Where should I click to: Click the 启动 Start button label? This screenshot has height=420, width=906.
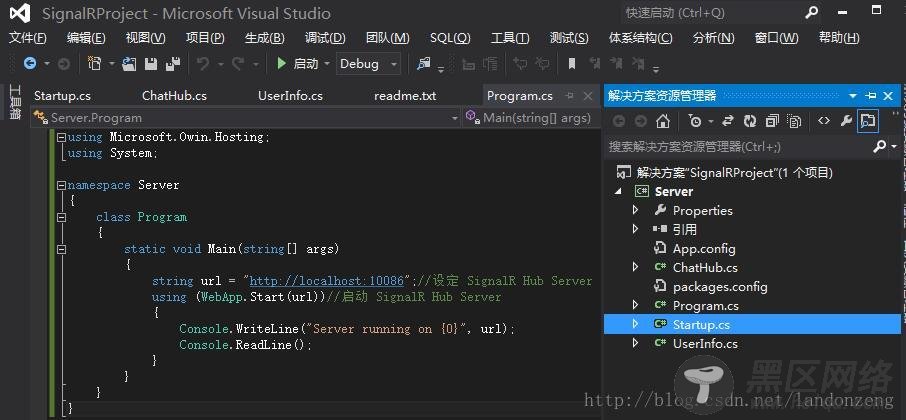point(306,64)
